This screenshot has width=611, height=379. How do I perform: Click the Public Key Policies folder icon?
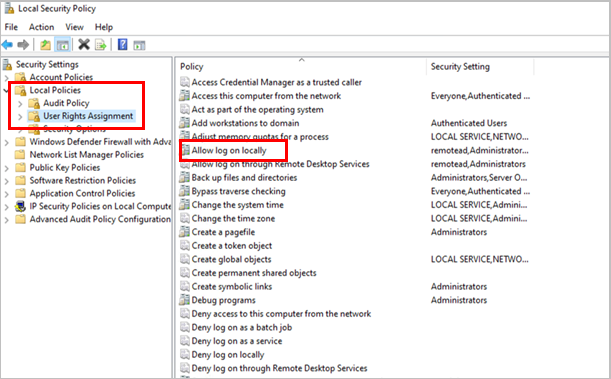(20, 167)
